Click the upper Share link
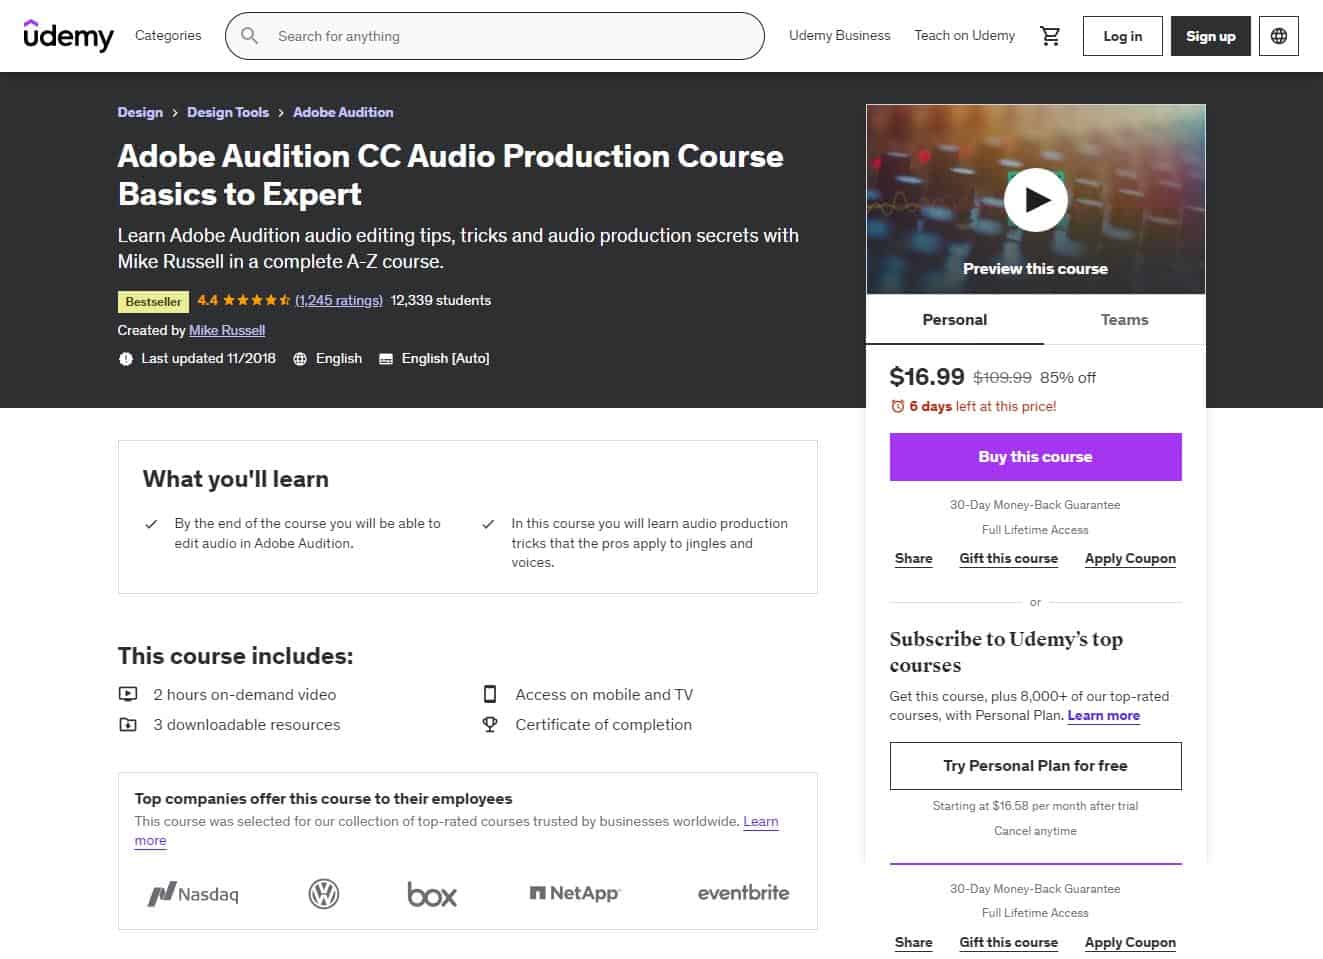This screenshot has width=1323, height=959. click(914, 559)
